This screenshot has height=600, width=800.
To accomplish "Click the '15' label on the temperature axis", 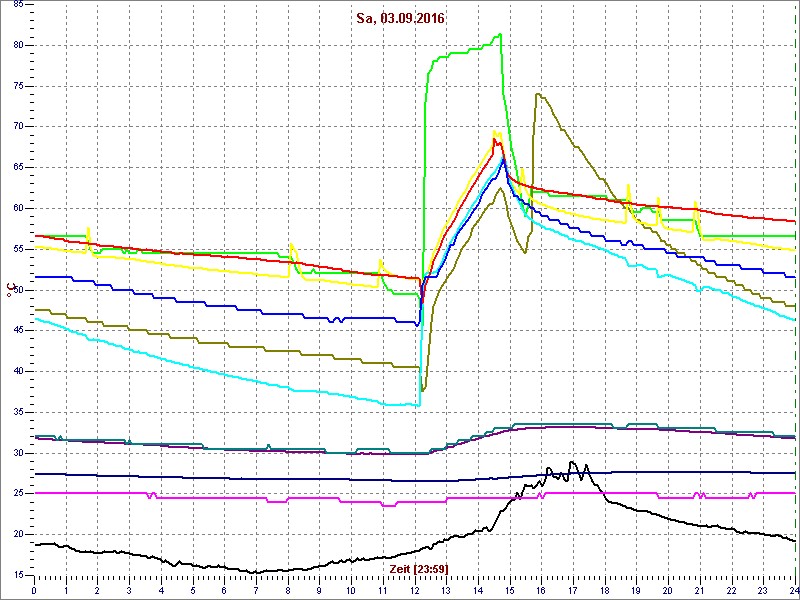I will (18, 576).
